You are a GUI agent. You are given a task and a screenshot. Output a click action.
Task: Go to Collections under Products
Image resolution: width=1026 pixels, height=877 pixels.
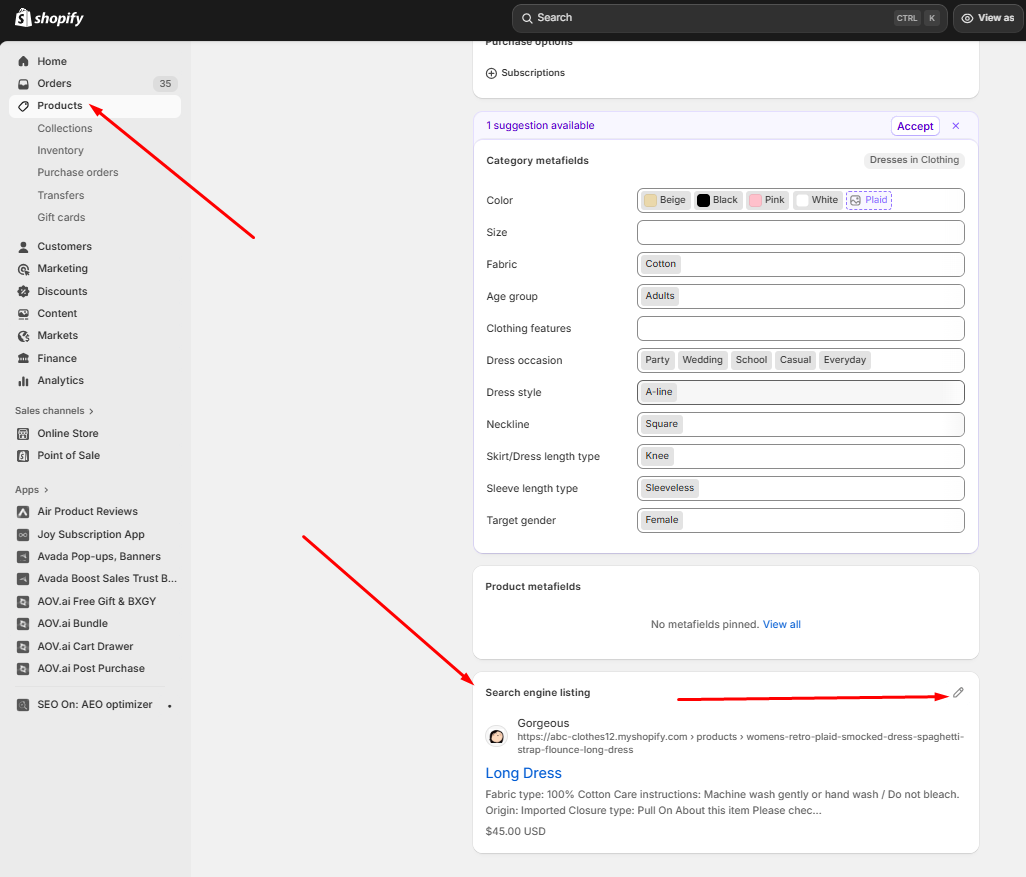(x=65, y=128)
